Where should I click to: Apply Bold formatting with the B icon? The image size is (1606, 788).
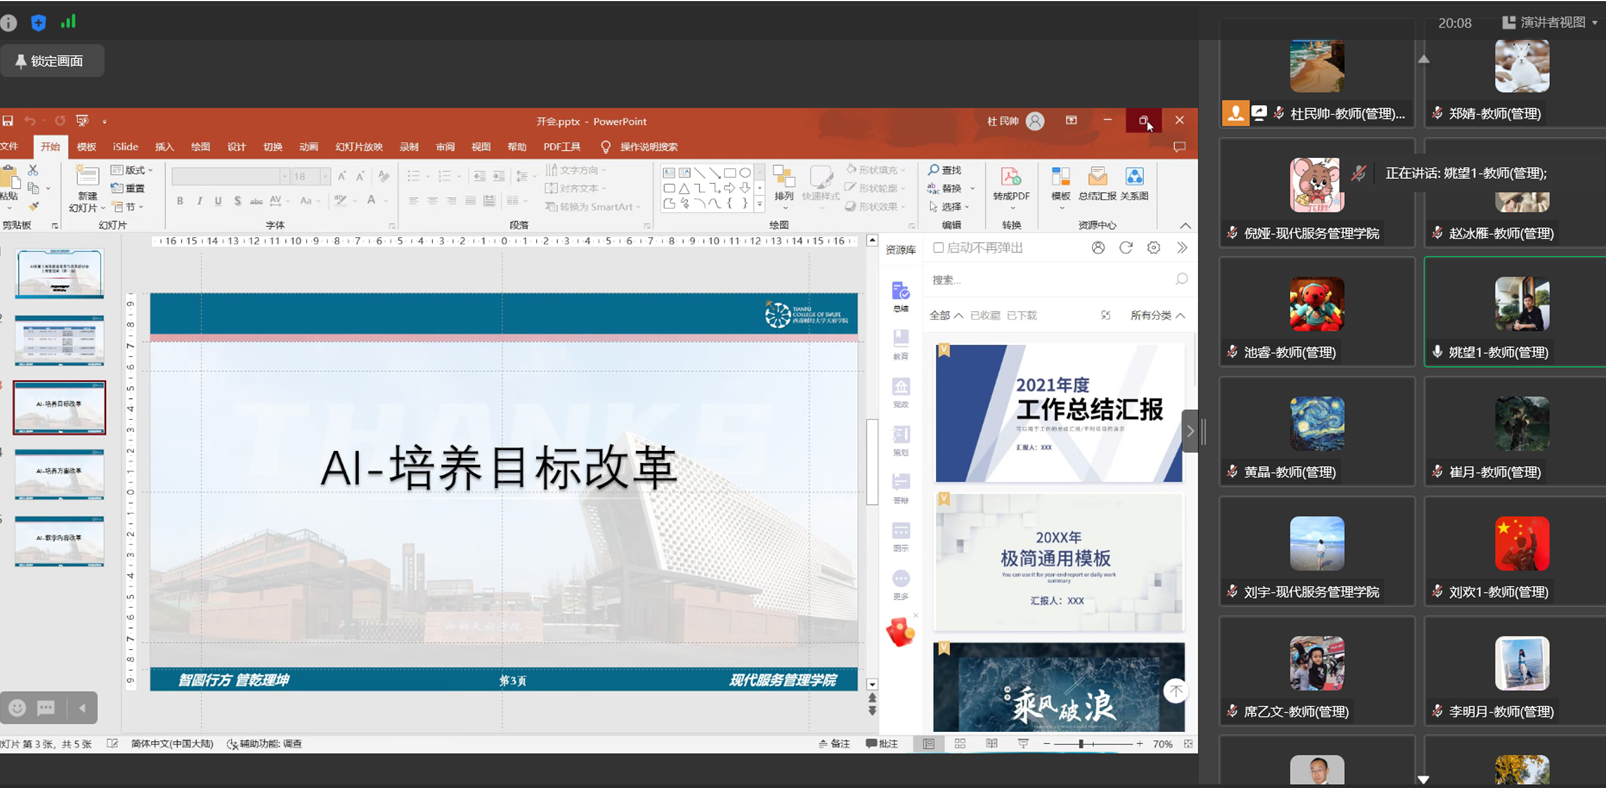pyautogui.click(x=180, y=201)
